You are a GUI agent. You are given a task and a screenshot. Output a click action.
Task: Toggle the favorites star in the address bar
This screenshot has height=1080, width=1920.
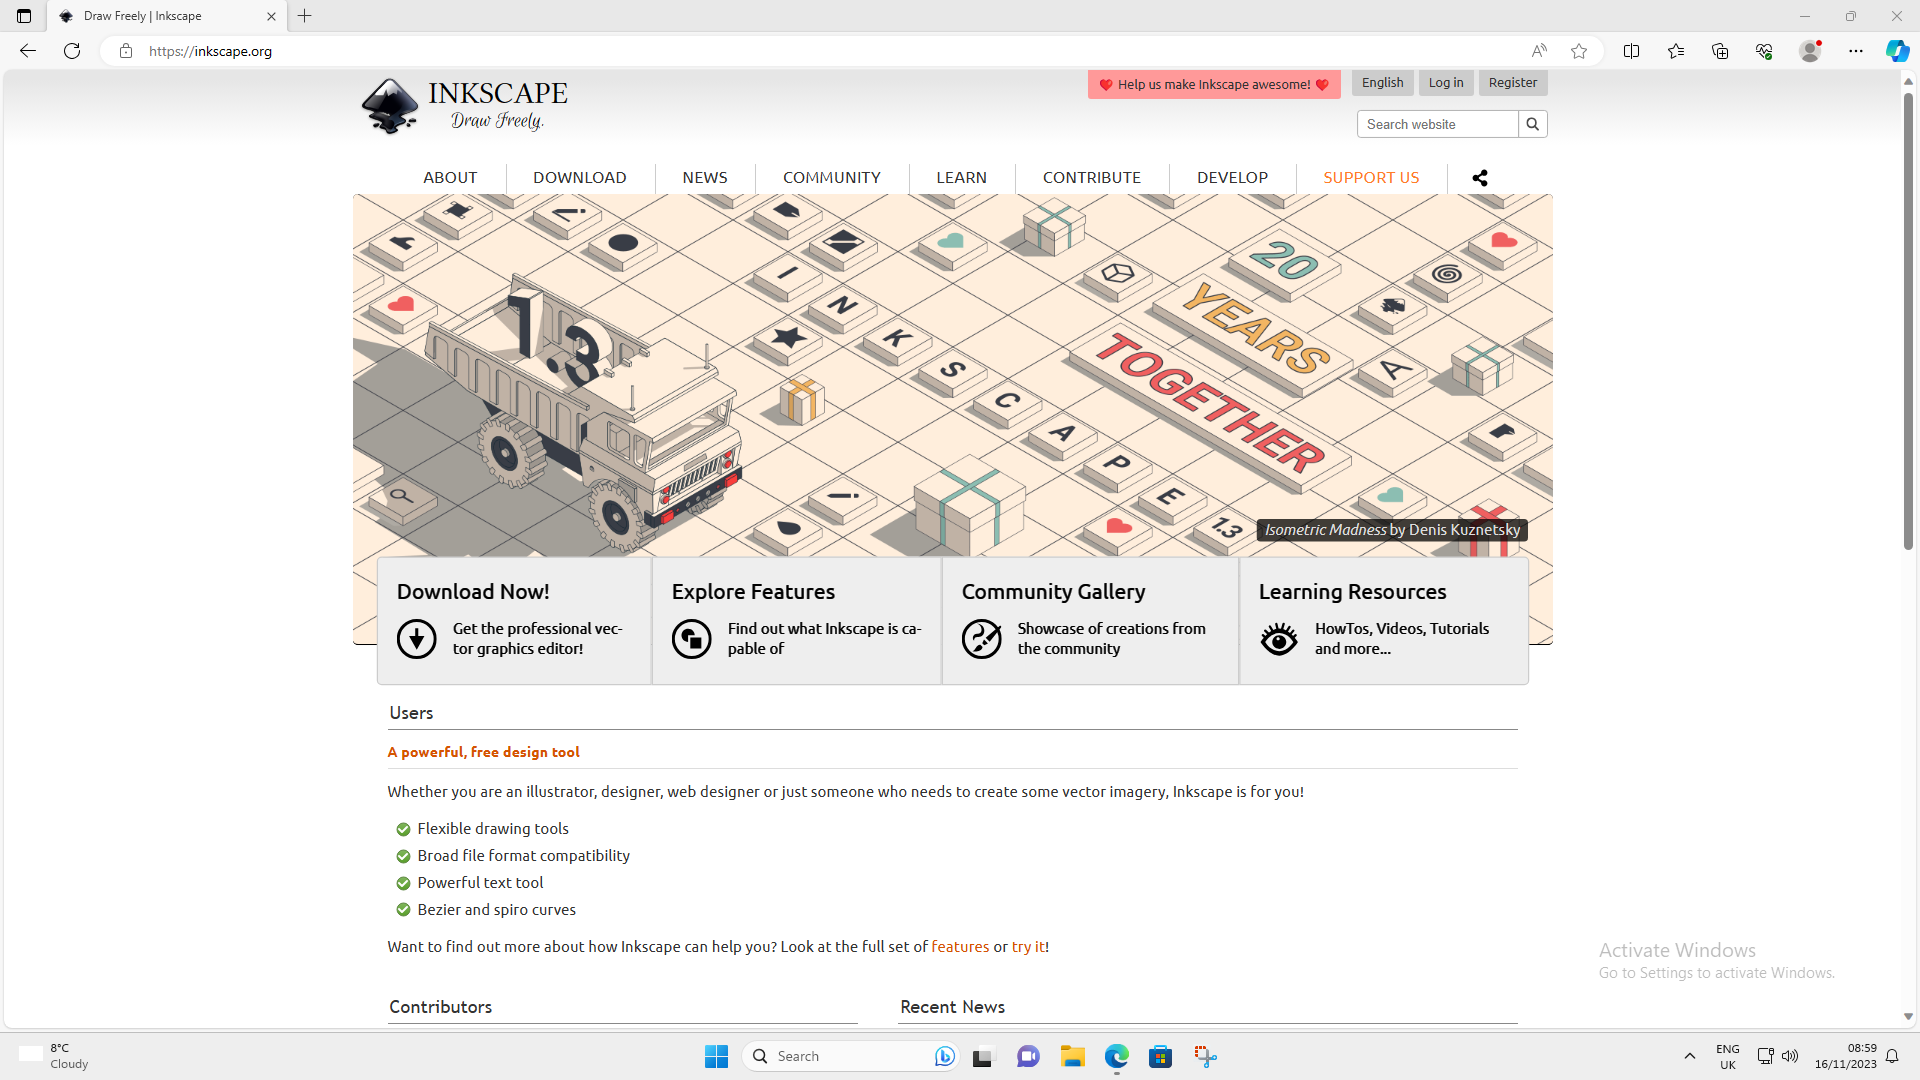coord(1579,51)
